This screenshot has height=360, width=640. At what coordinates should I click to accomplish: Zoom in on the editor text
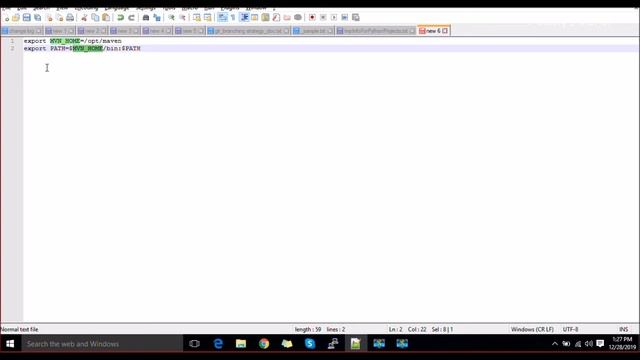tap(171, 18)
